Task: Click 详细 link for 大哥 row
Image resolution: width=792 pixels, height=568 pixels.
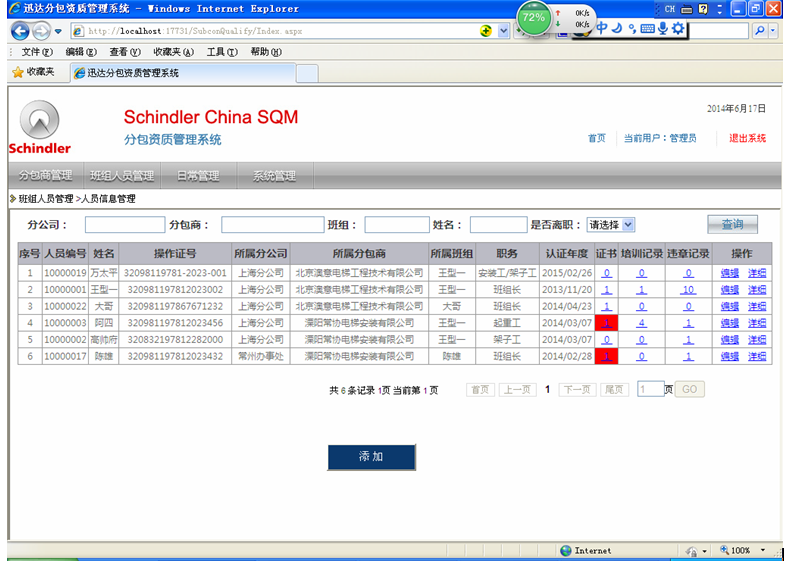Action: (757, 306)
